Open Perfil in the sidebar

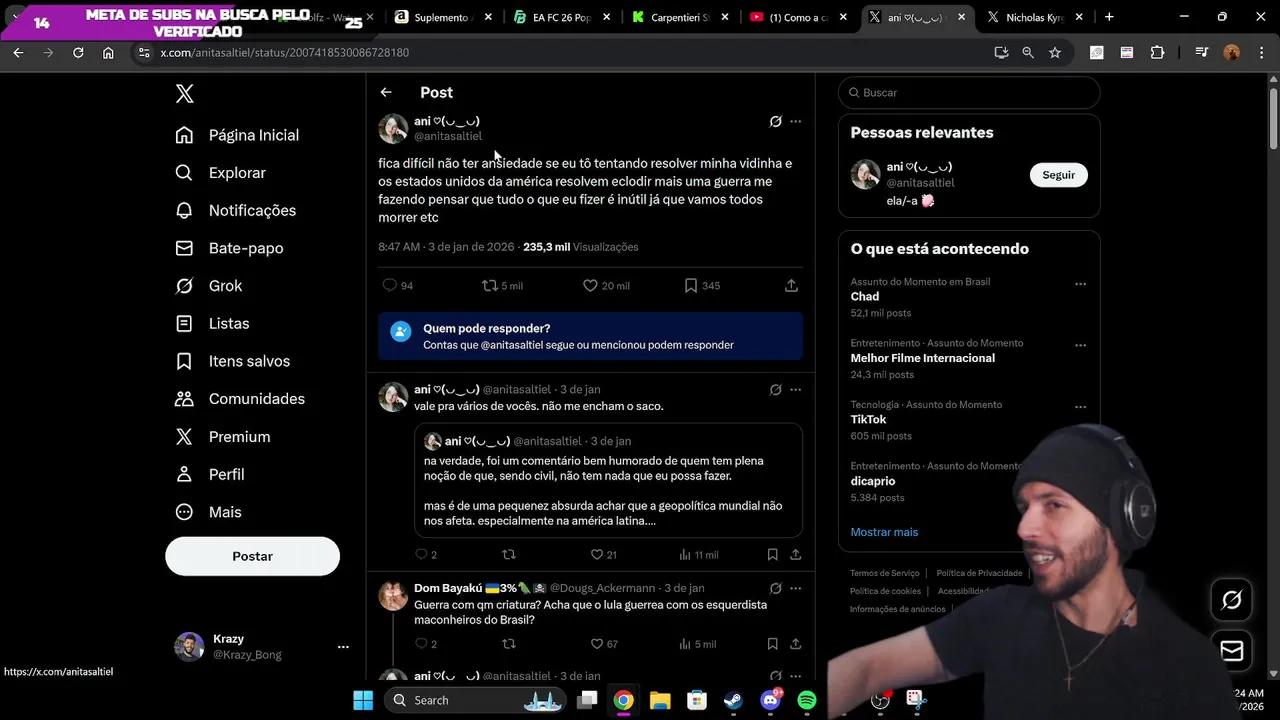pyautogui.click(x=209, y=474)
